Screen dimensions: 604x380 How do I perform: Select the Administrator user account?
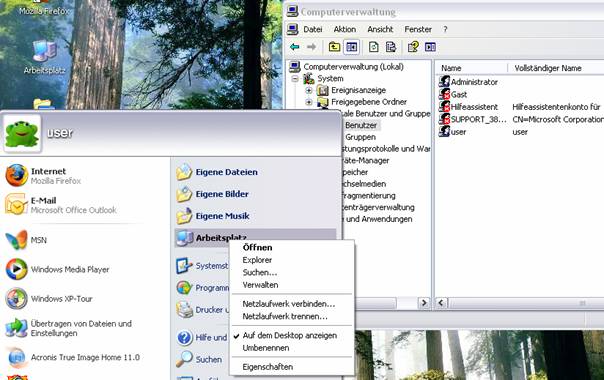coord(468,82)
